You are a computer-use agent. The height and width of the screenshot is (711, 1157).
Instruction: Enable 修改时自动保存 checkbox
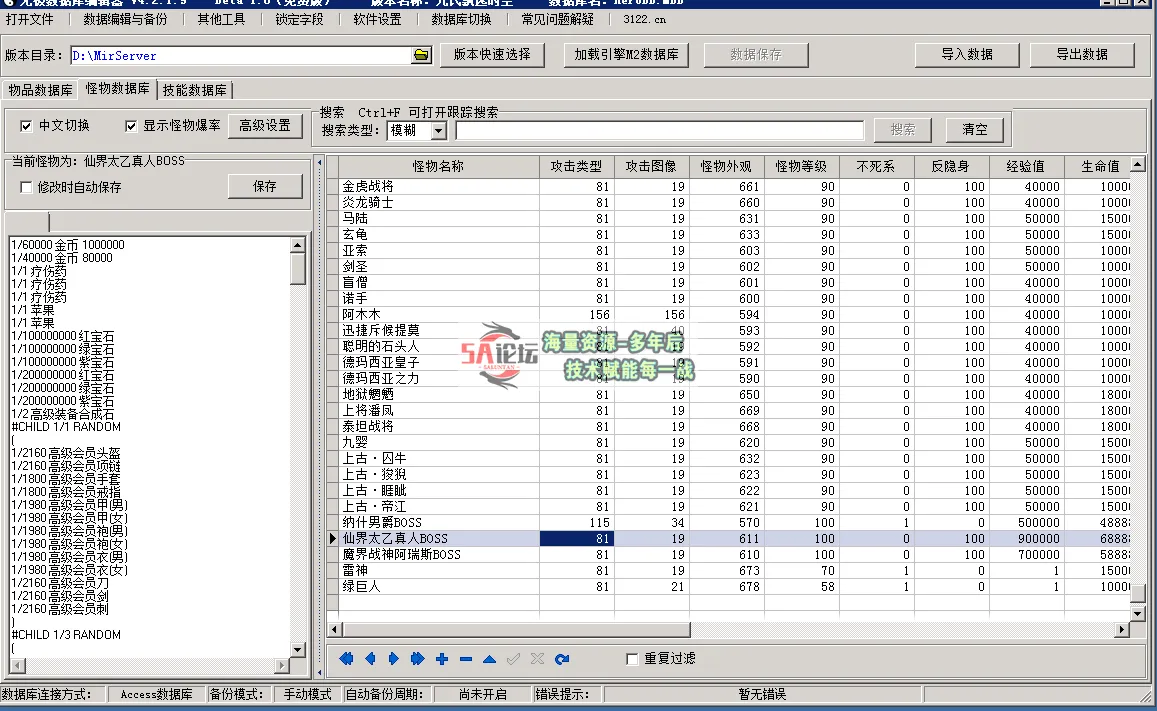coord(26,187)
